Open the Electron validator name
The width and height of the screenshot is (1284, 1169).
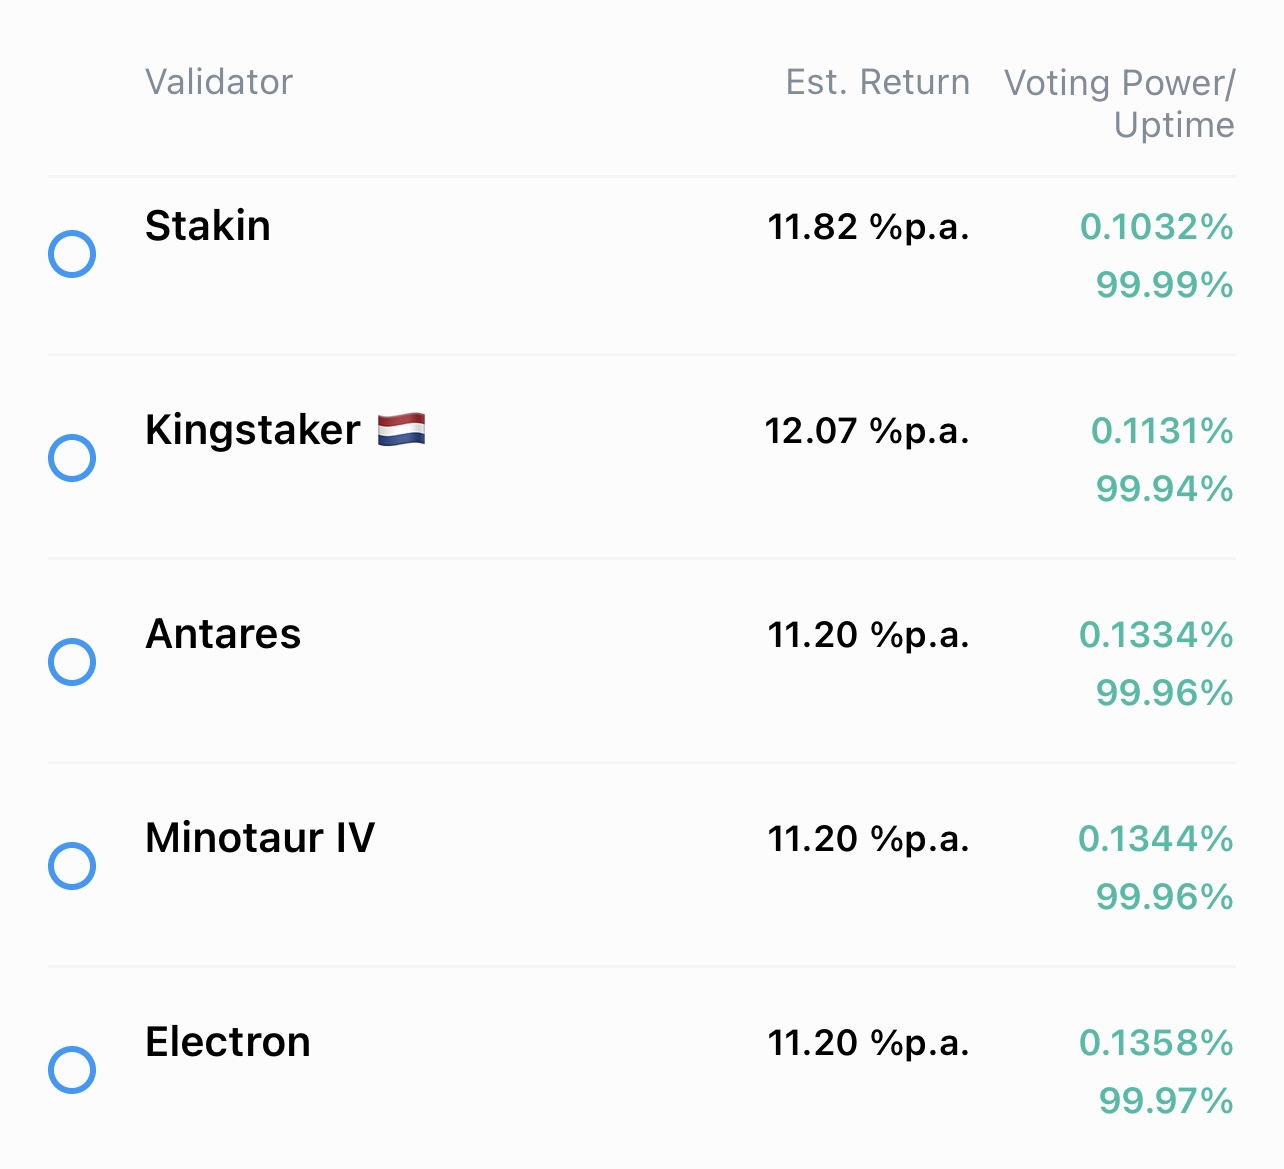[228, 1042]
